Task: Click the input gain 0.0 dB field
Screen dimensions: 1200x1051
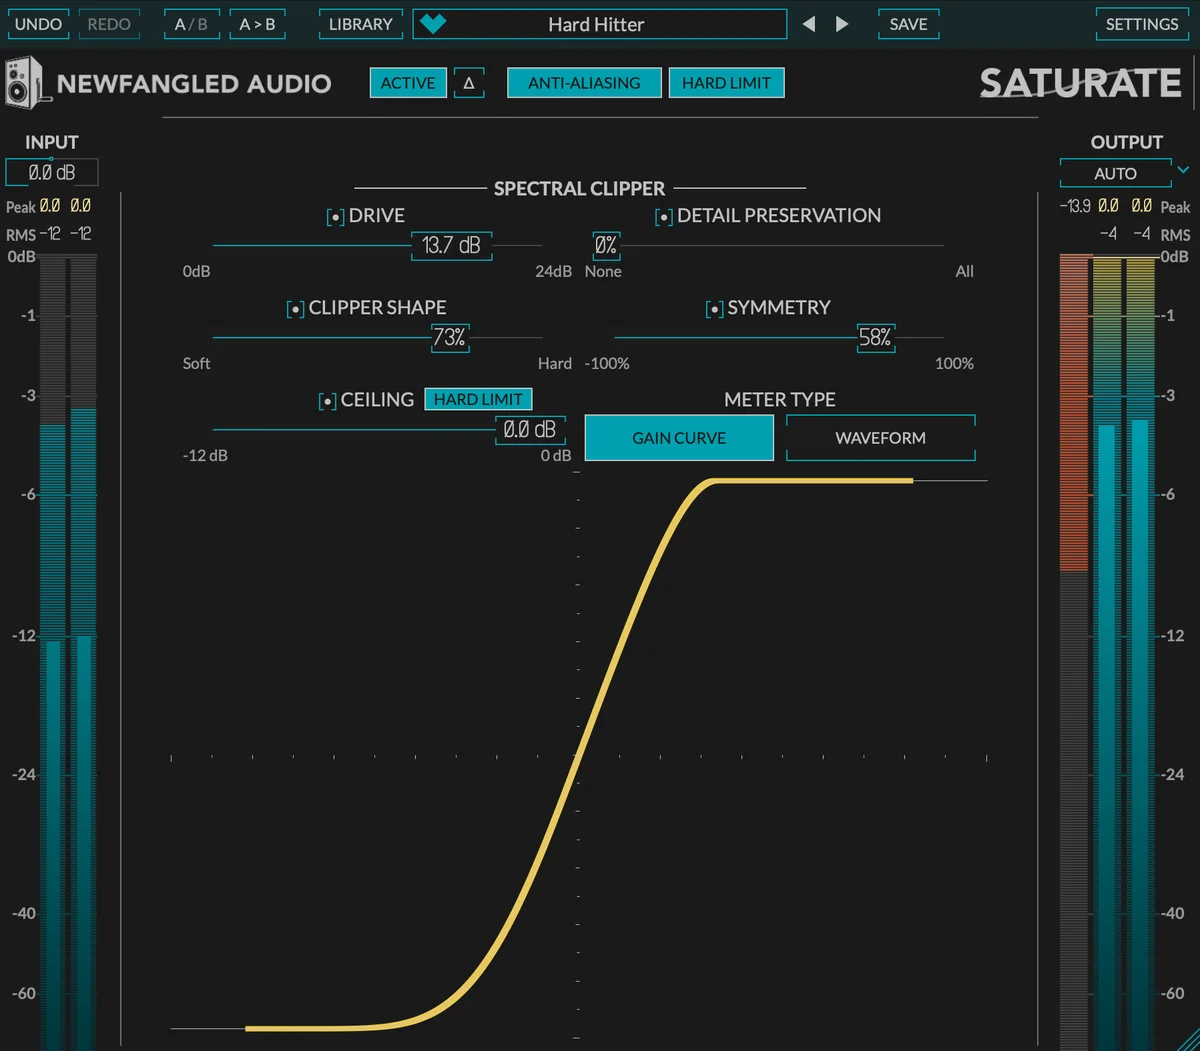Action: [x=52, y=172]
